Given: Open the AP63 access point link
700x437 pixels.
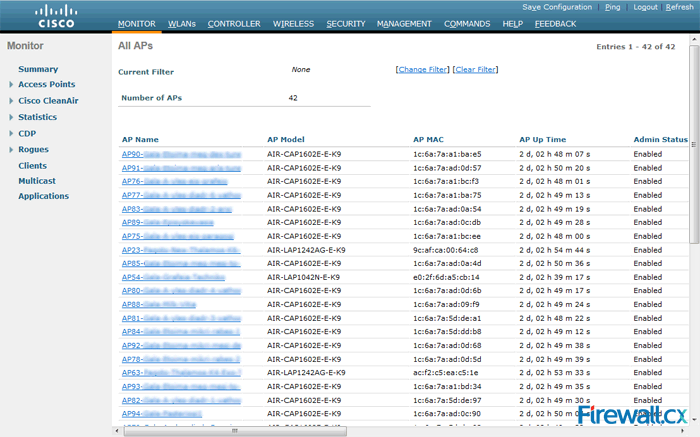Looking at the screenshot, I should click(181, 373).
